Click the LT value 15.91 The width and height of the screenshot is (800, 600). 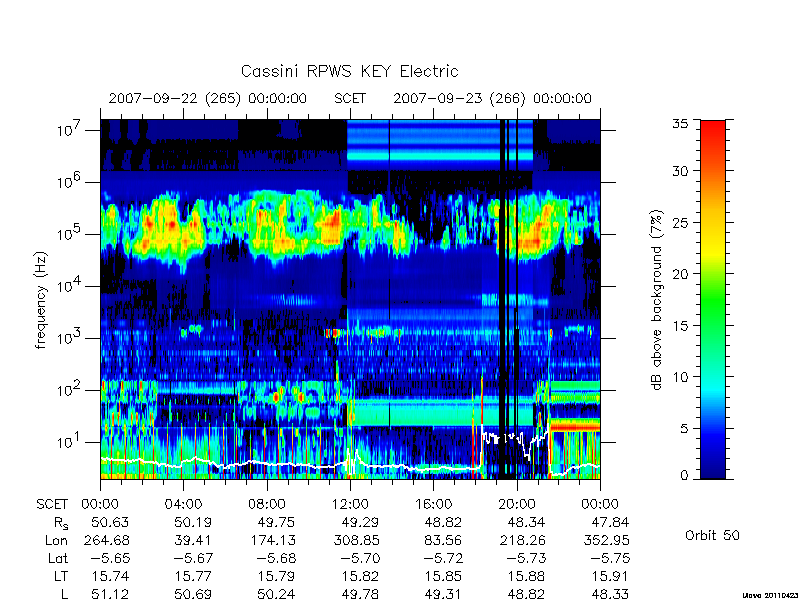609,577
